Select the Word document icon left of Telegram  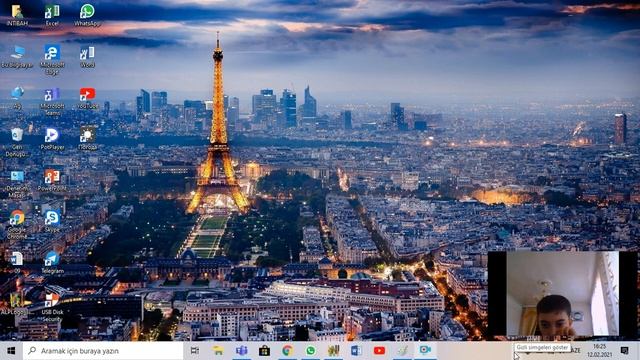point(17,262)
